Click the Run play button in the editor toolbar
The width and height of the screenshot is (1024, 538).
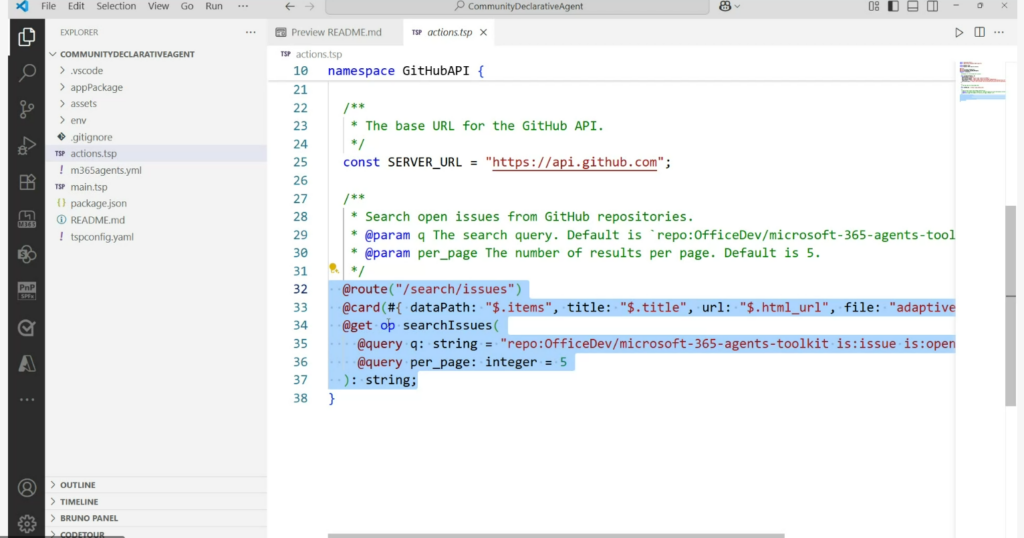(x=959, y=32)
